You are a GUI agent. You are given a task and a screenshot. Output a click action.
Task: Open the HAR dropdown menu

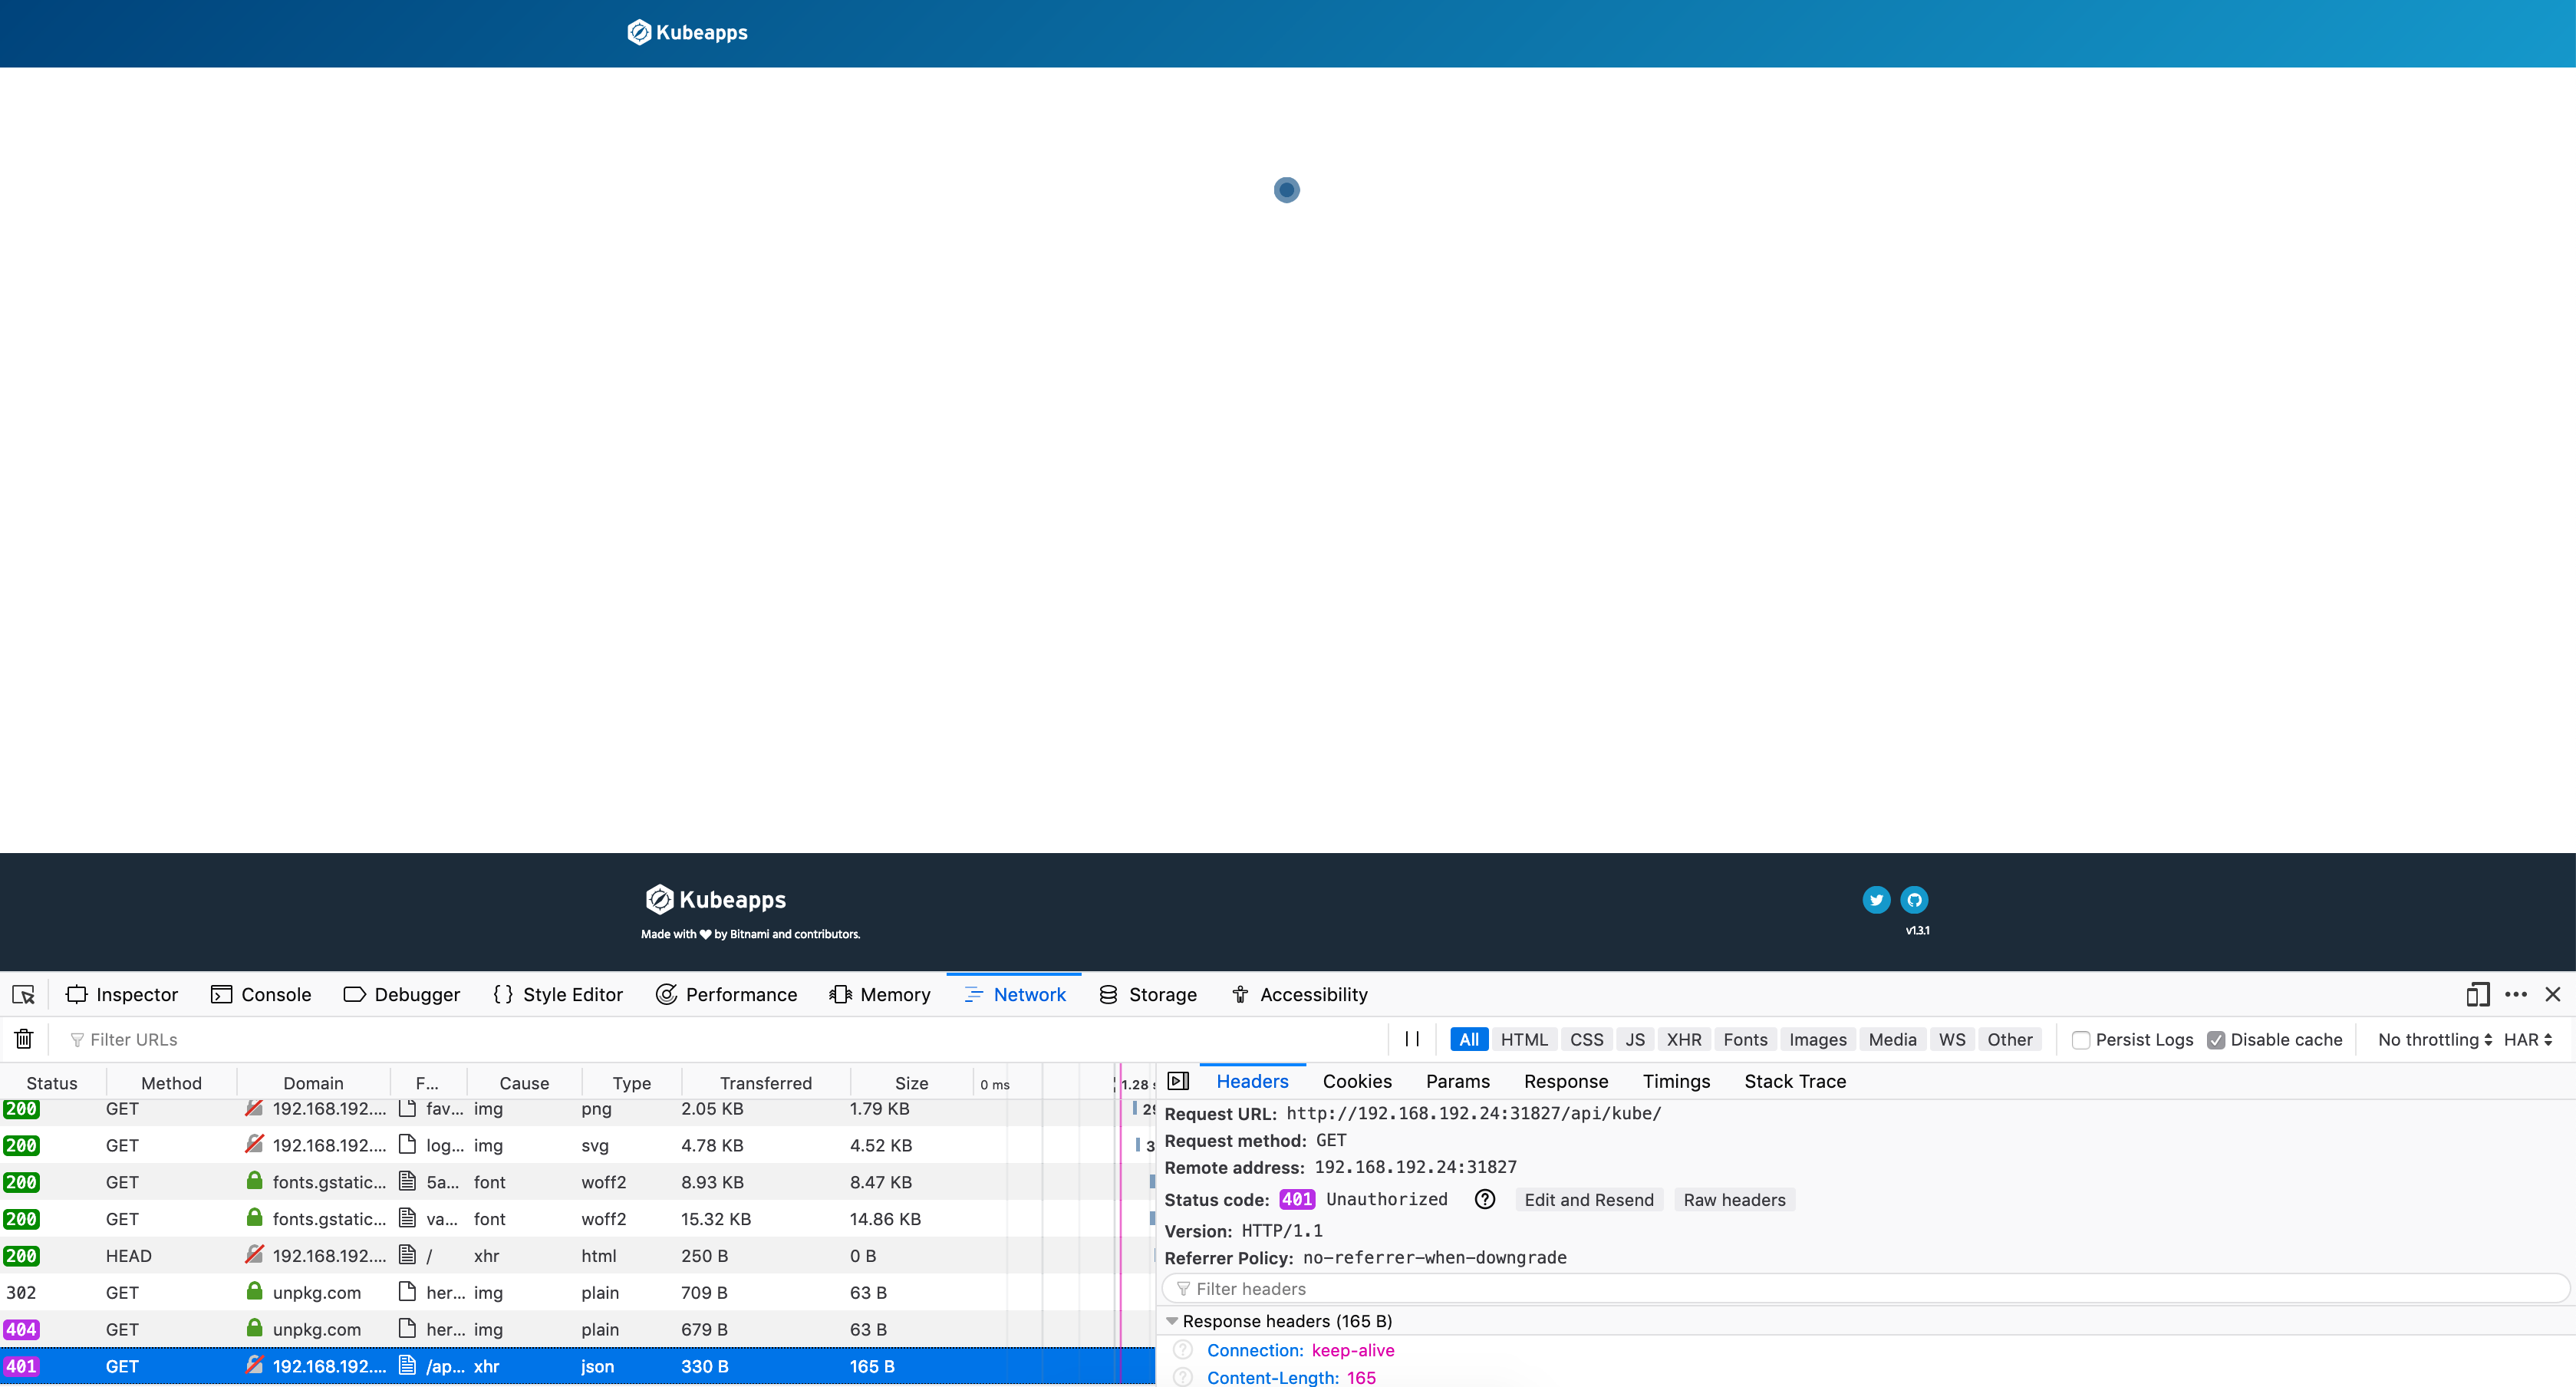click(x=2528, y=1040)
